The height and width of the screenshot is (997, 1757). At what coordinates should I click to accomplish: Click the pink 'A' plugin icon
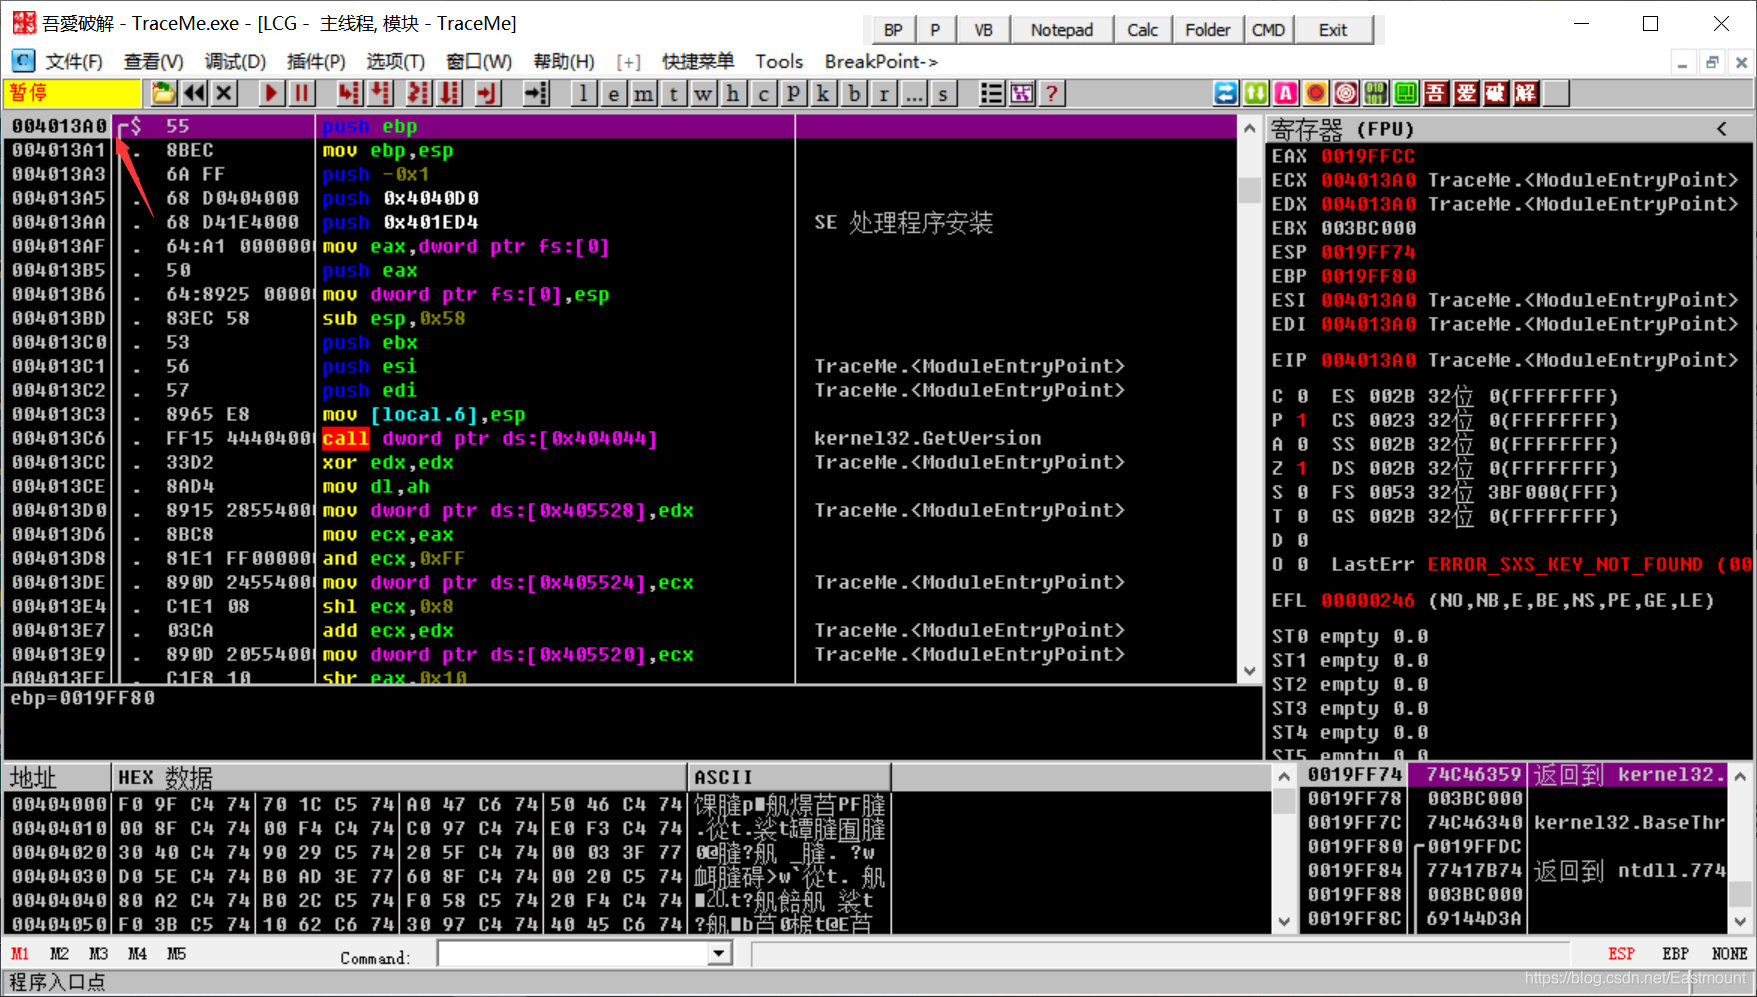point(1286,93)
